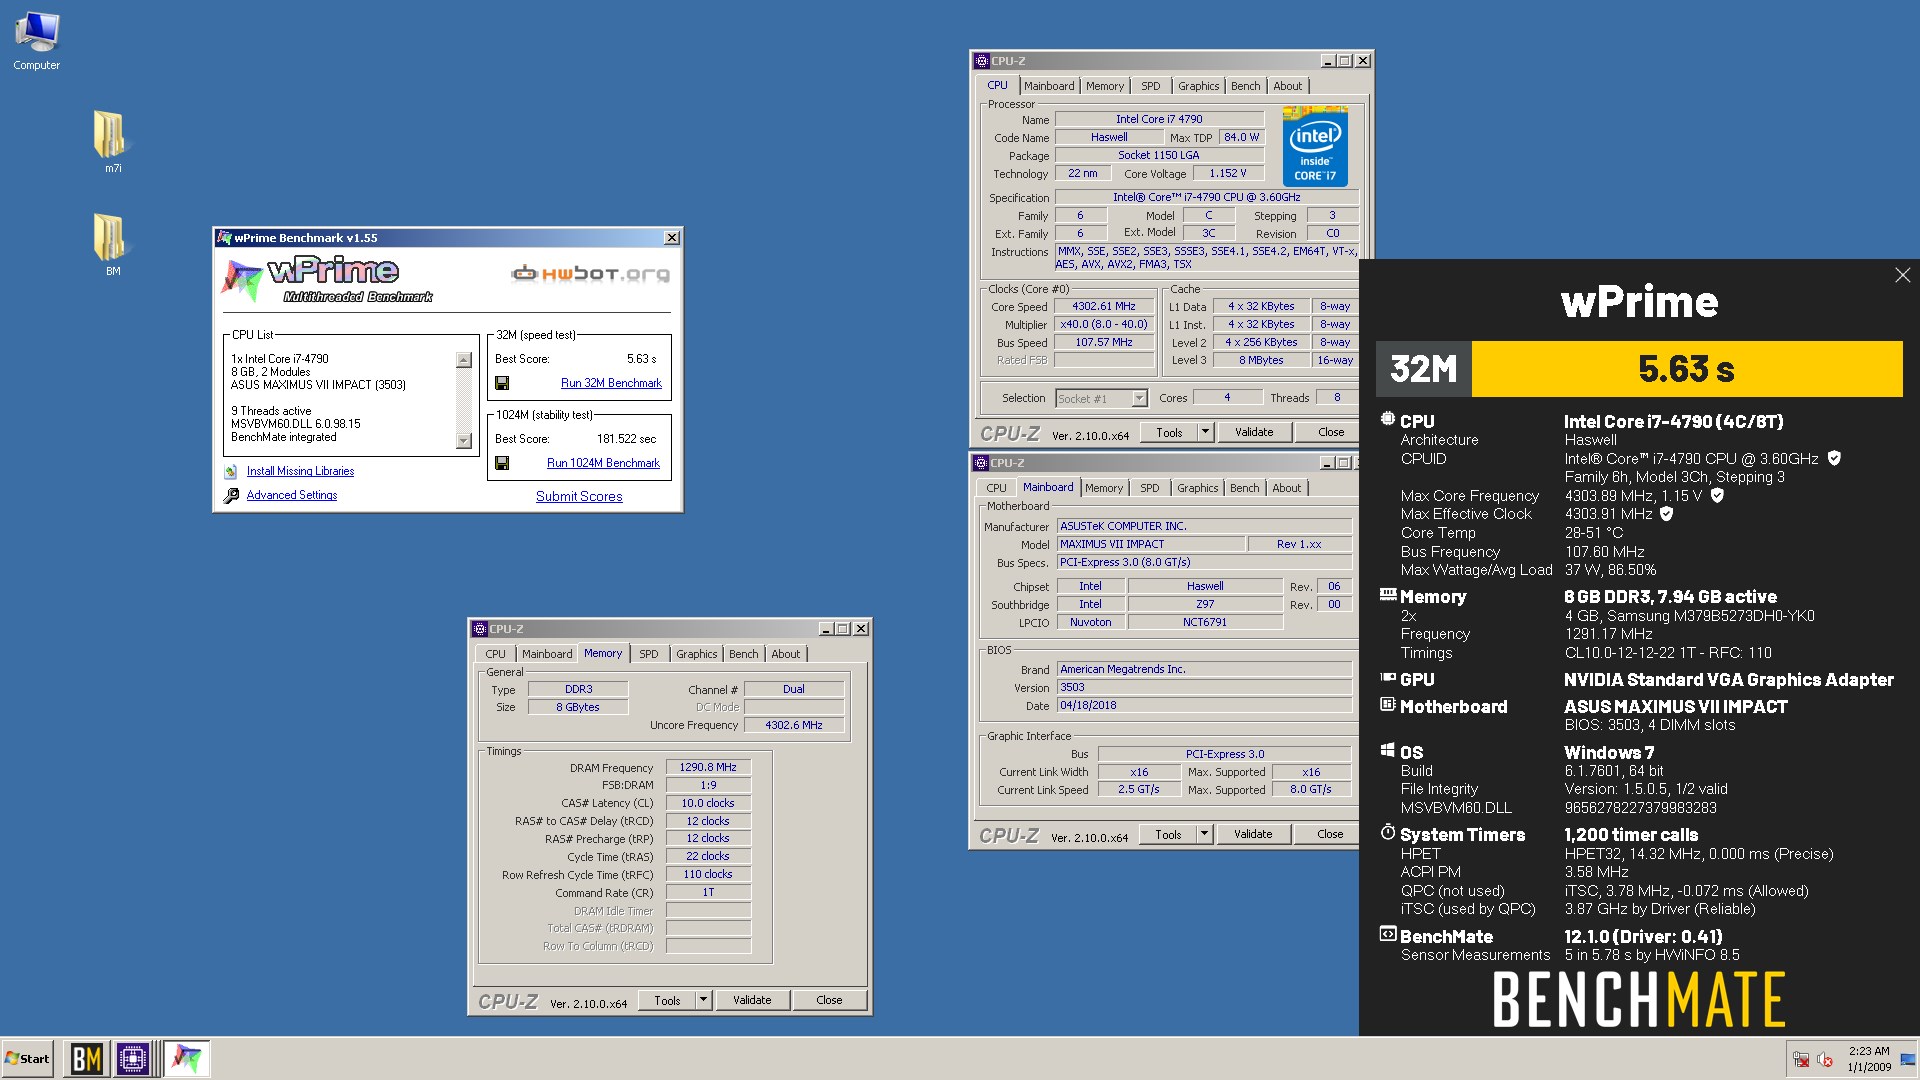This screenshot has height=1080, width=1920.
Task: Open About tab in top CPU-Z window
Action: (1288, 86)
